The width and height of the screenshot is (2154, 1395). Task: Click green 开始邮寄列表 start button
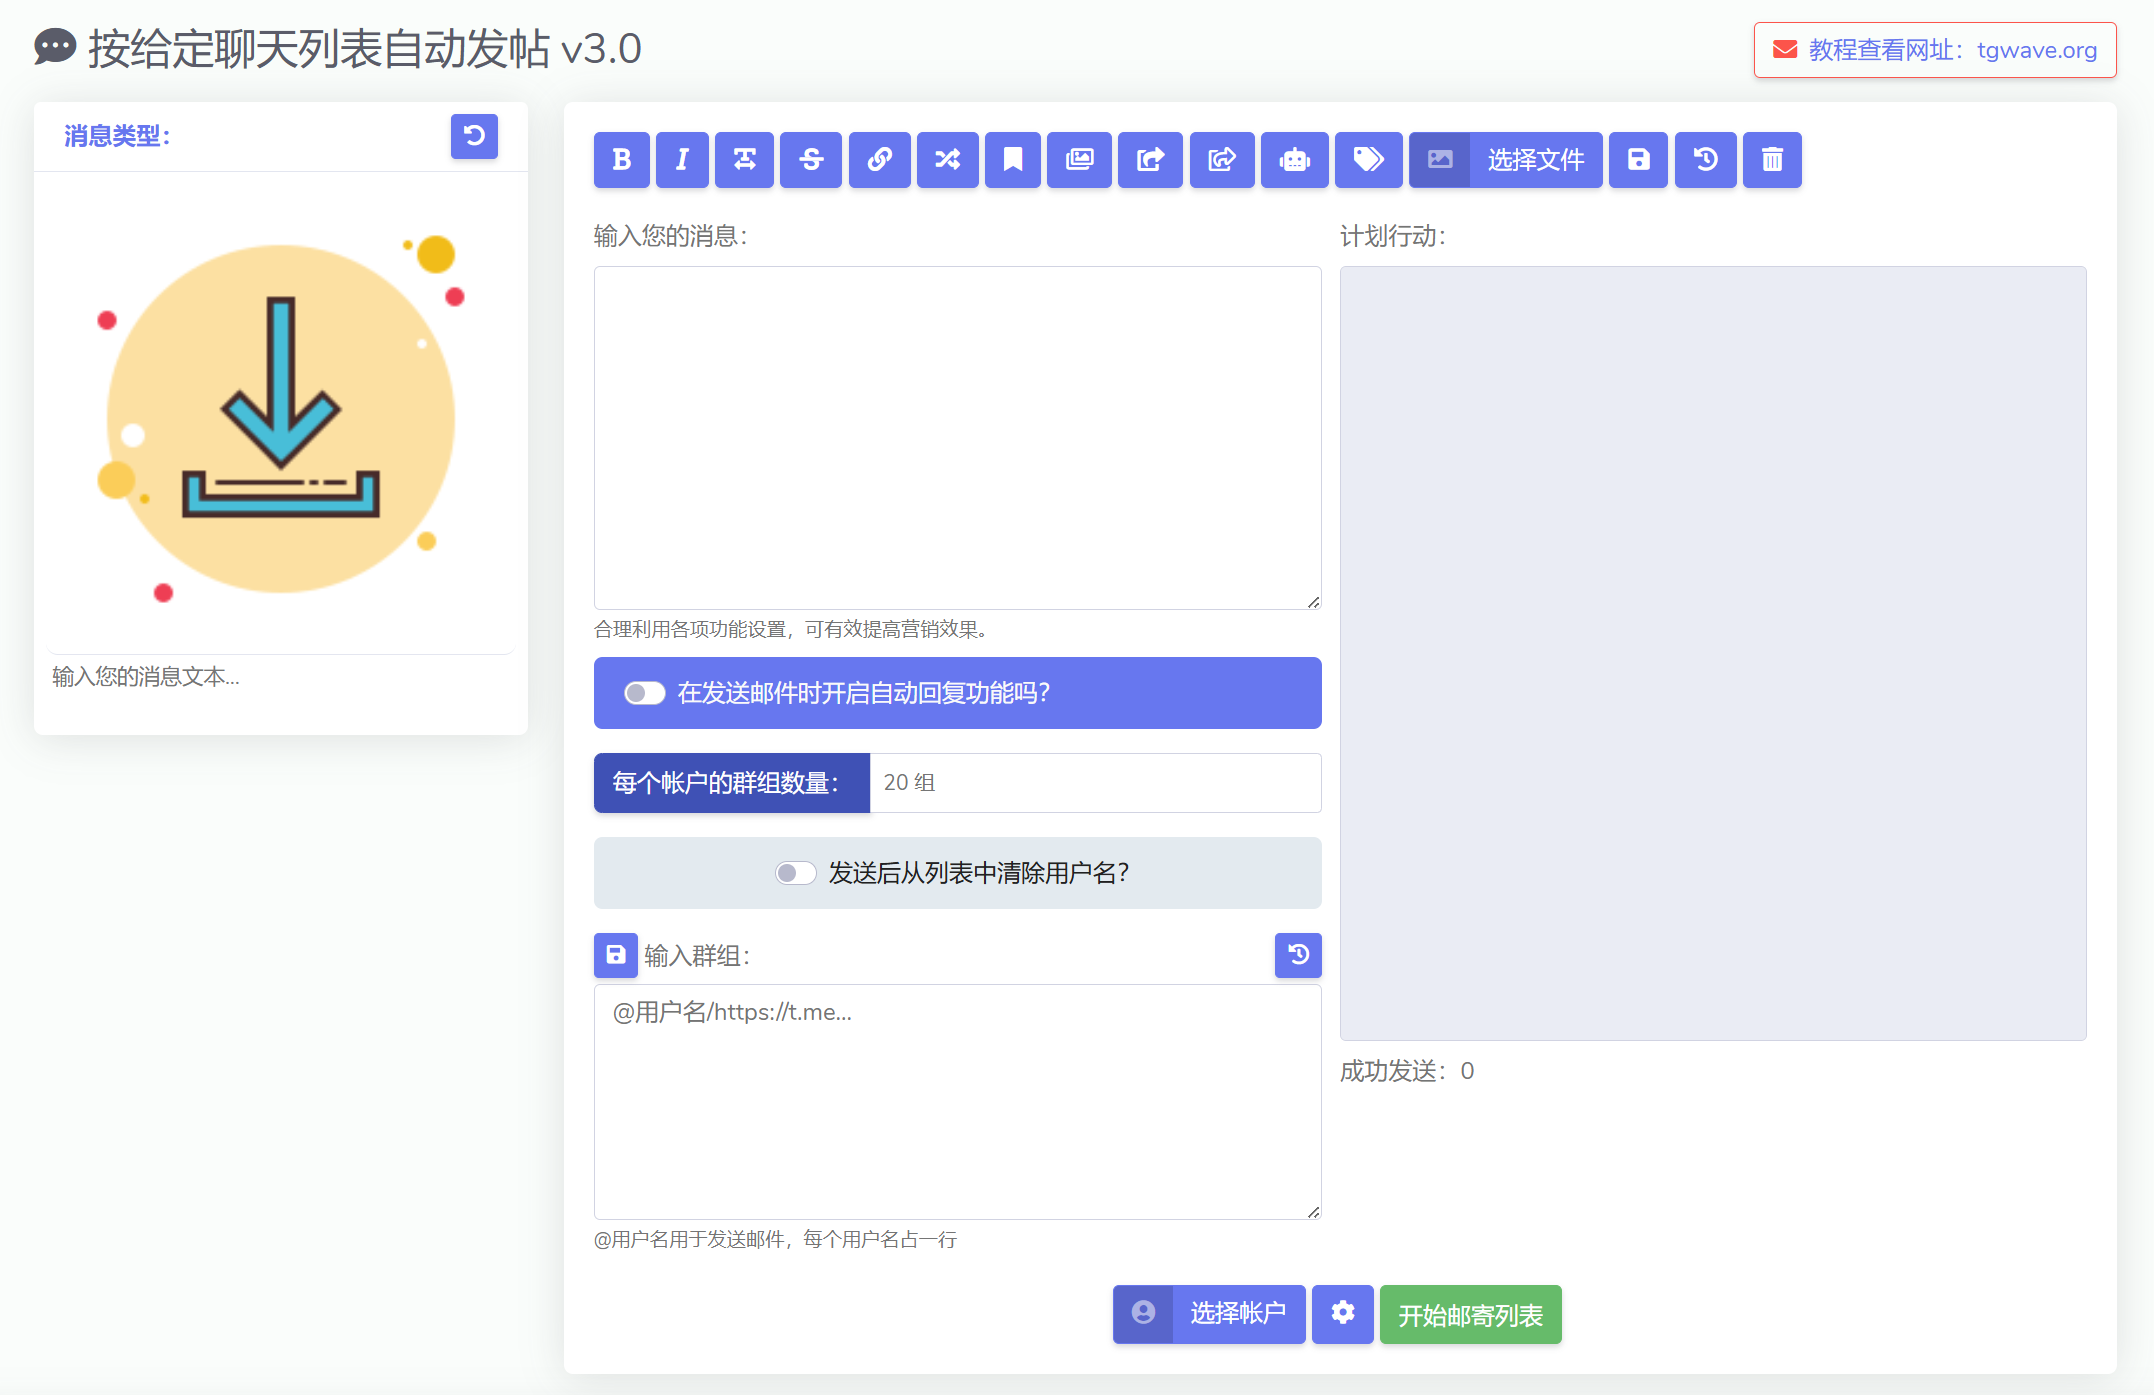click(x=1469, y=1314)
